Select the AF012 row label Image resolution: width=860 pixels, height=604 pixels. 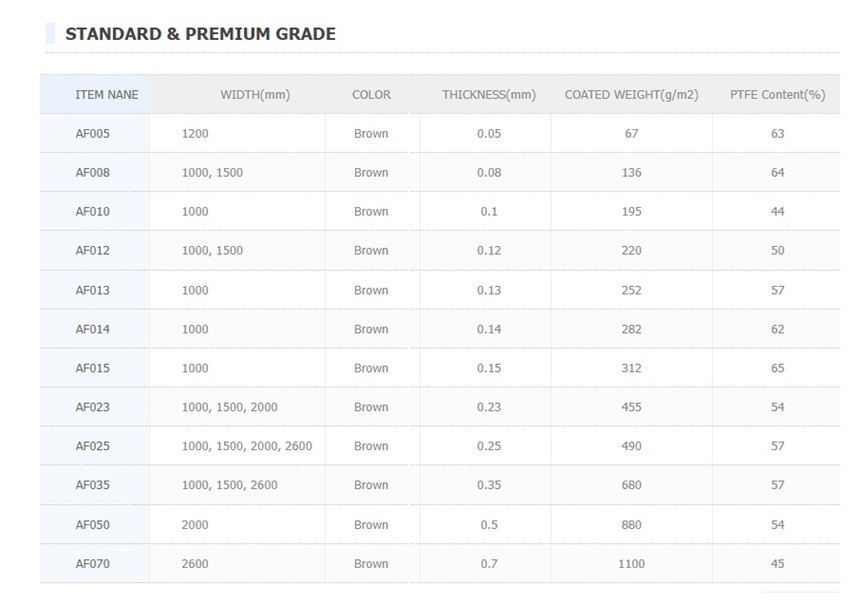pyautogui.click(x=93, y=251)
